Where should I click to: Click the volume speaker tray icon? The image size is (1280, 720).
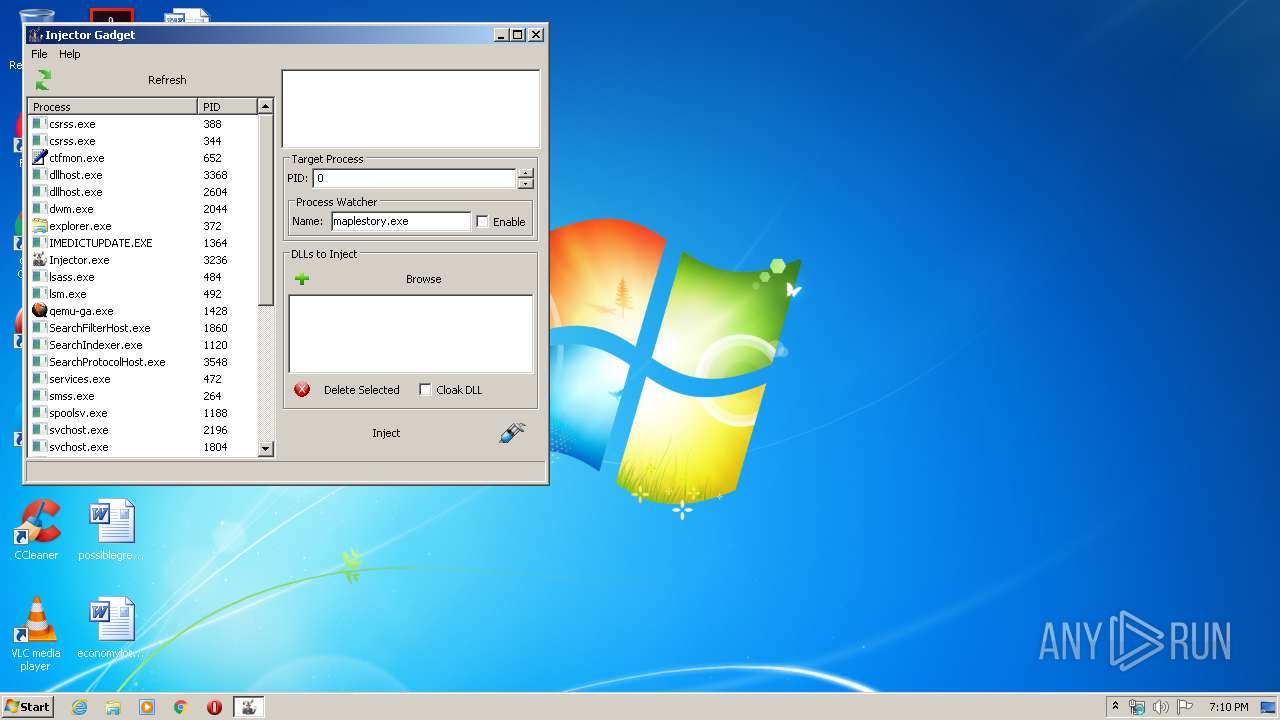tap(1161, 707)
